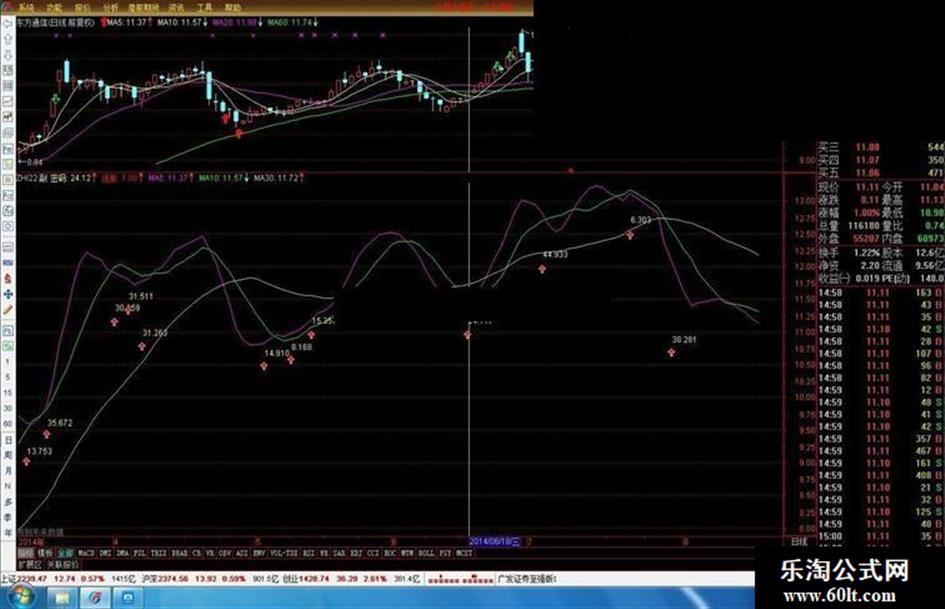Open the 报价 menu
The image size is (945, 609).
point(83,8)
